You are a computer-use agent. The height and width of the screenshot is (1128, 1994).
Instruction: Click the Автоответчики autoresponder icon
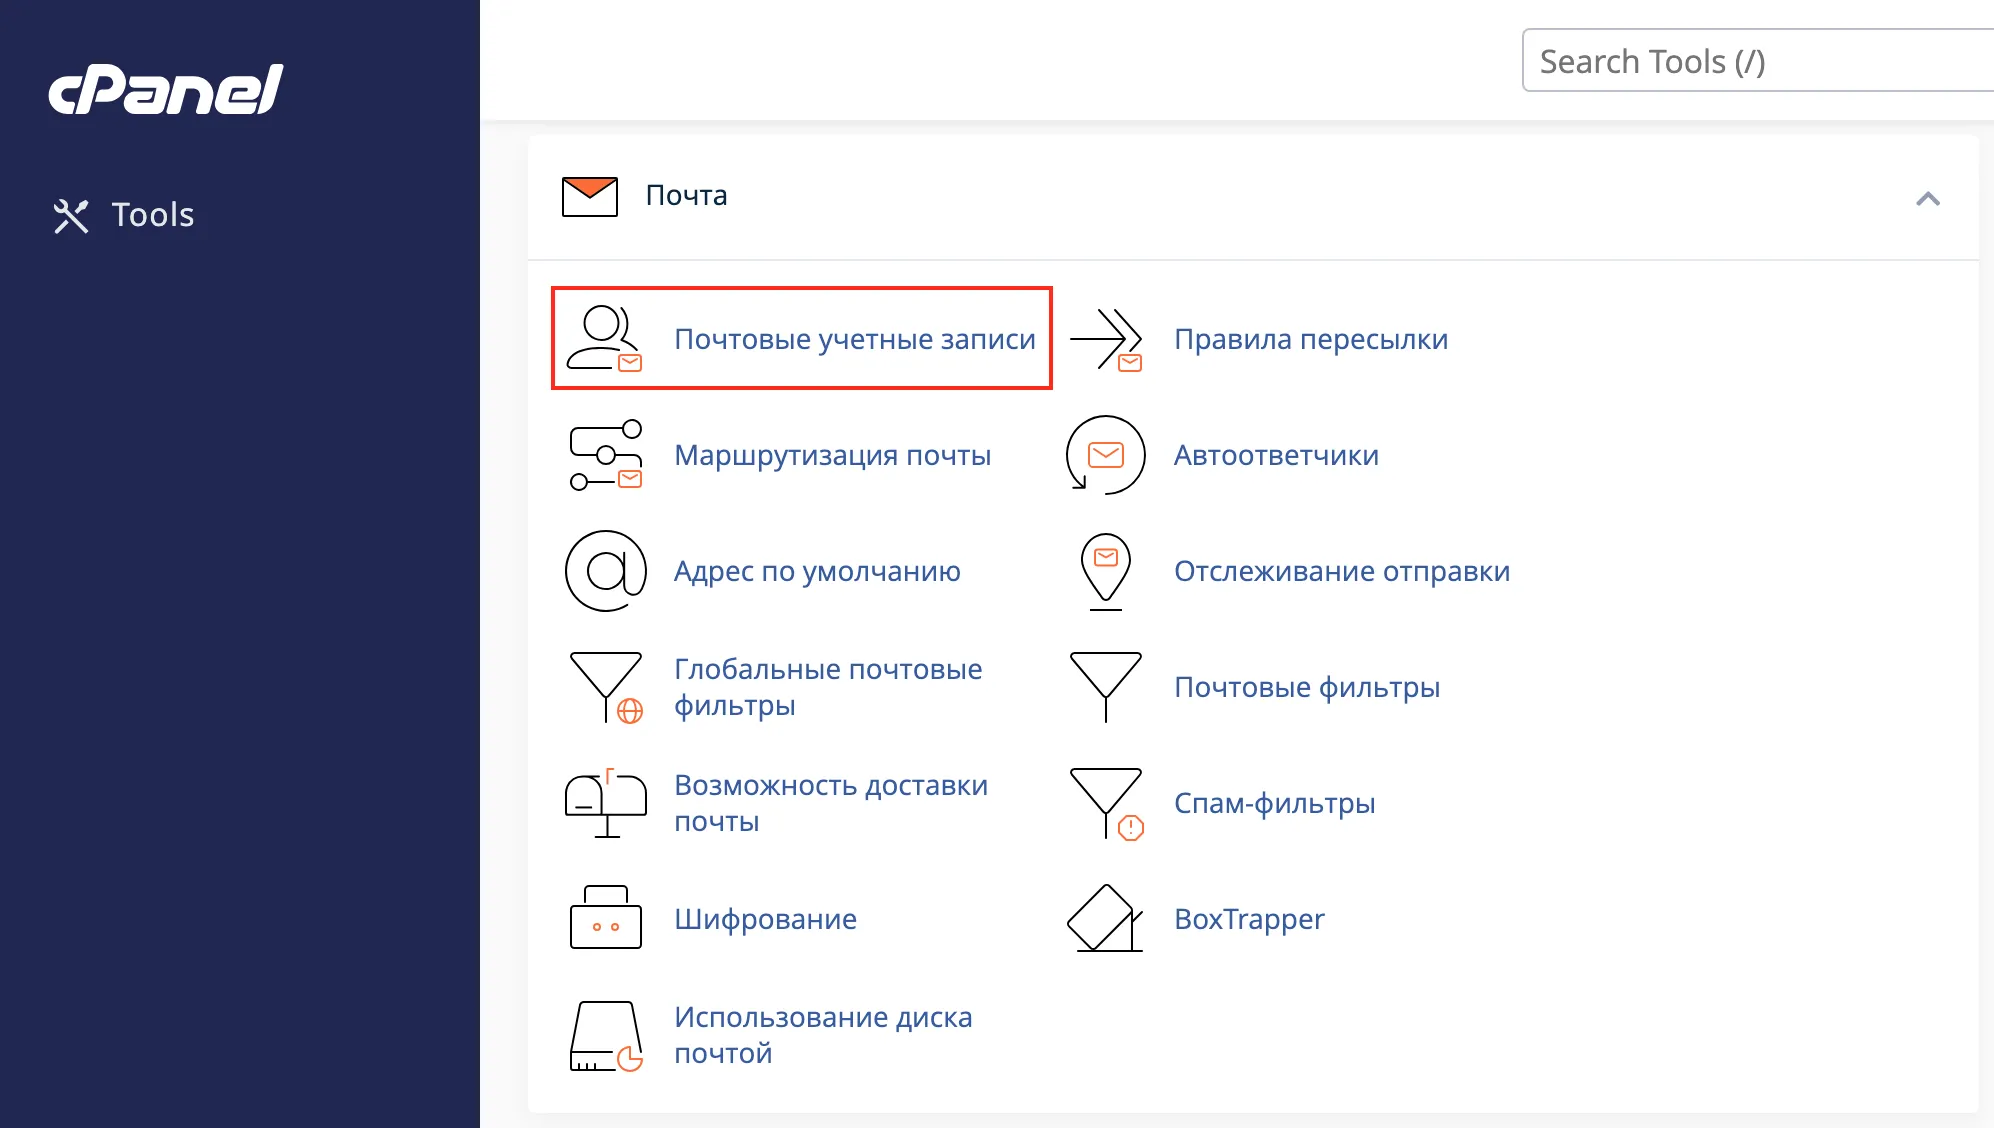1106,455
